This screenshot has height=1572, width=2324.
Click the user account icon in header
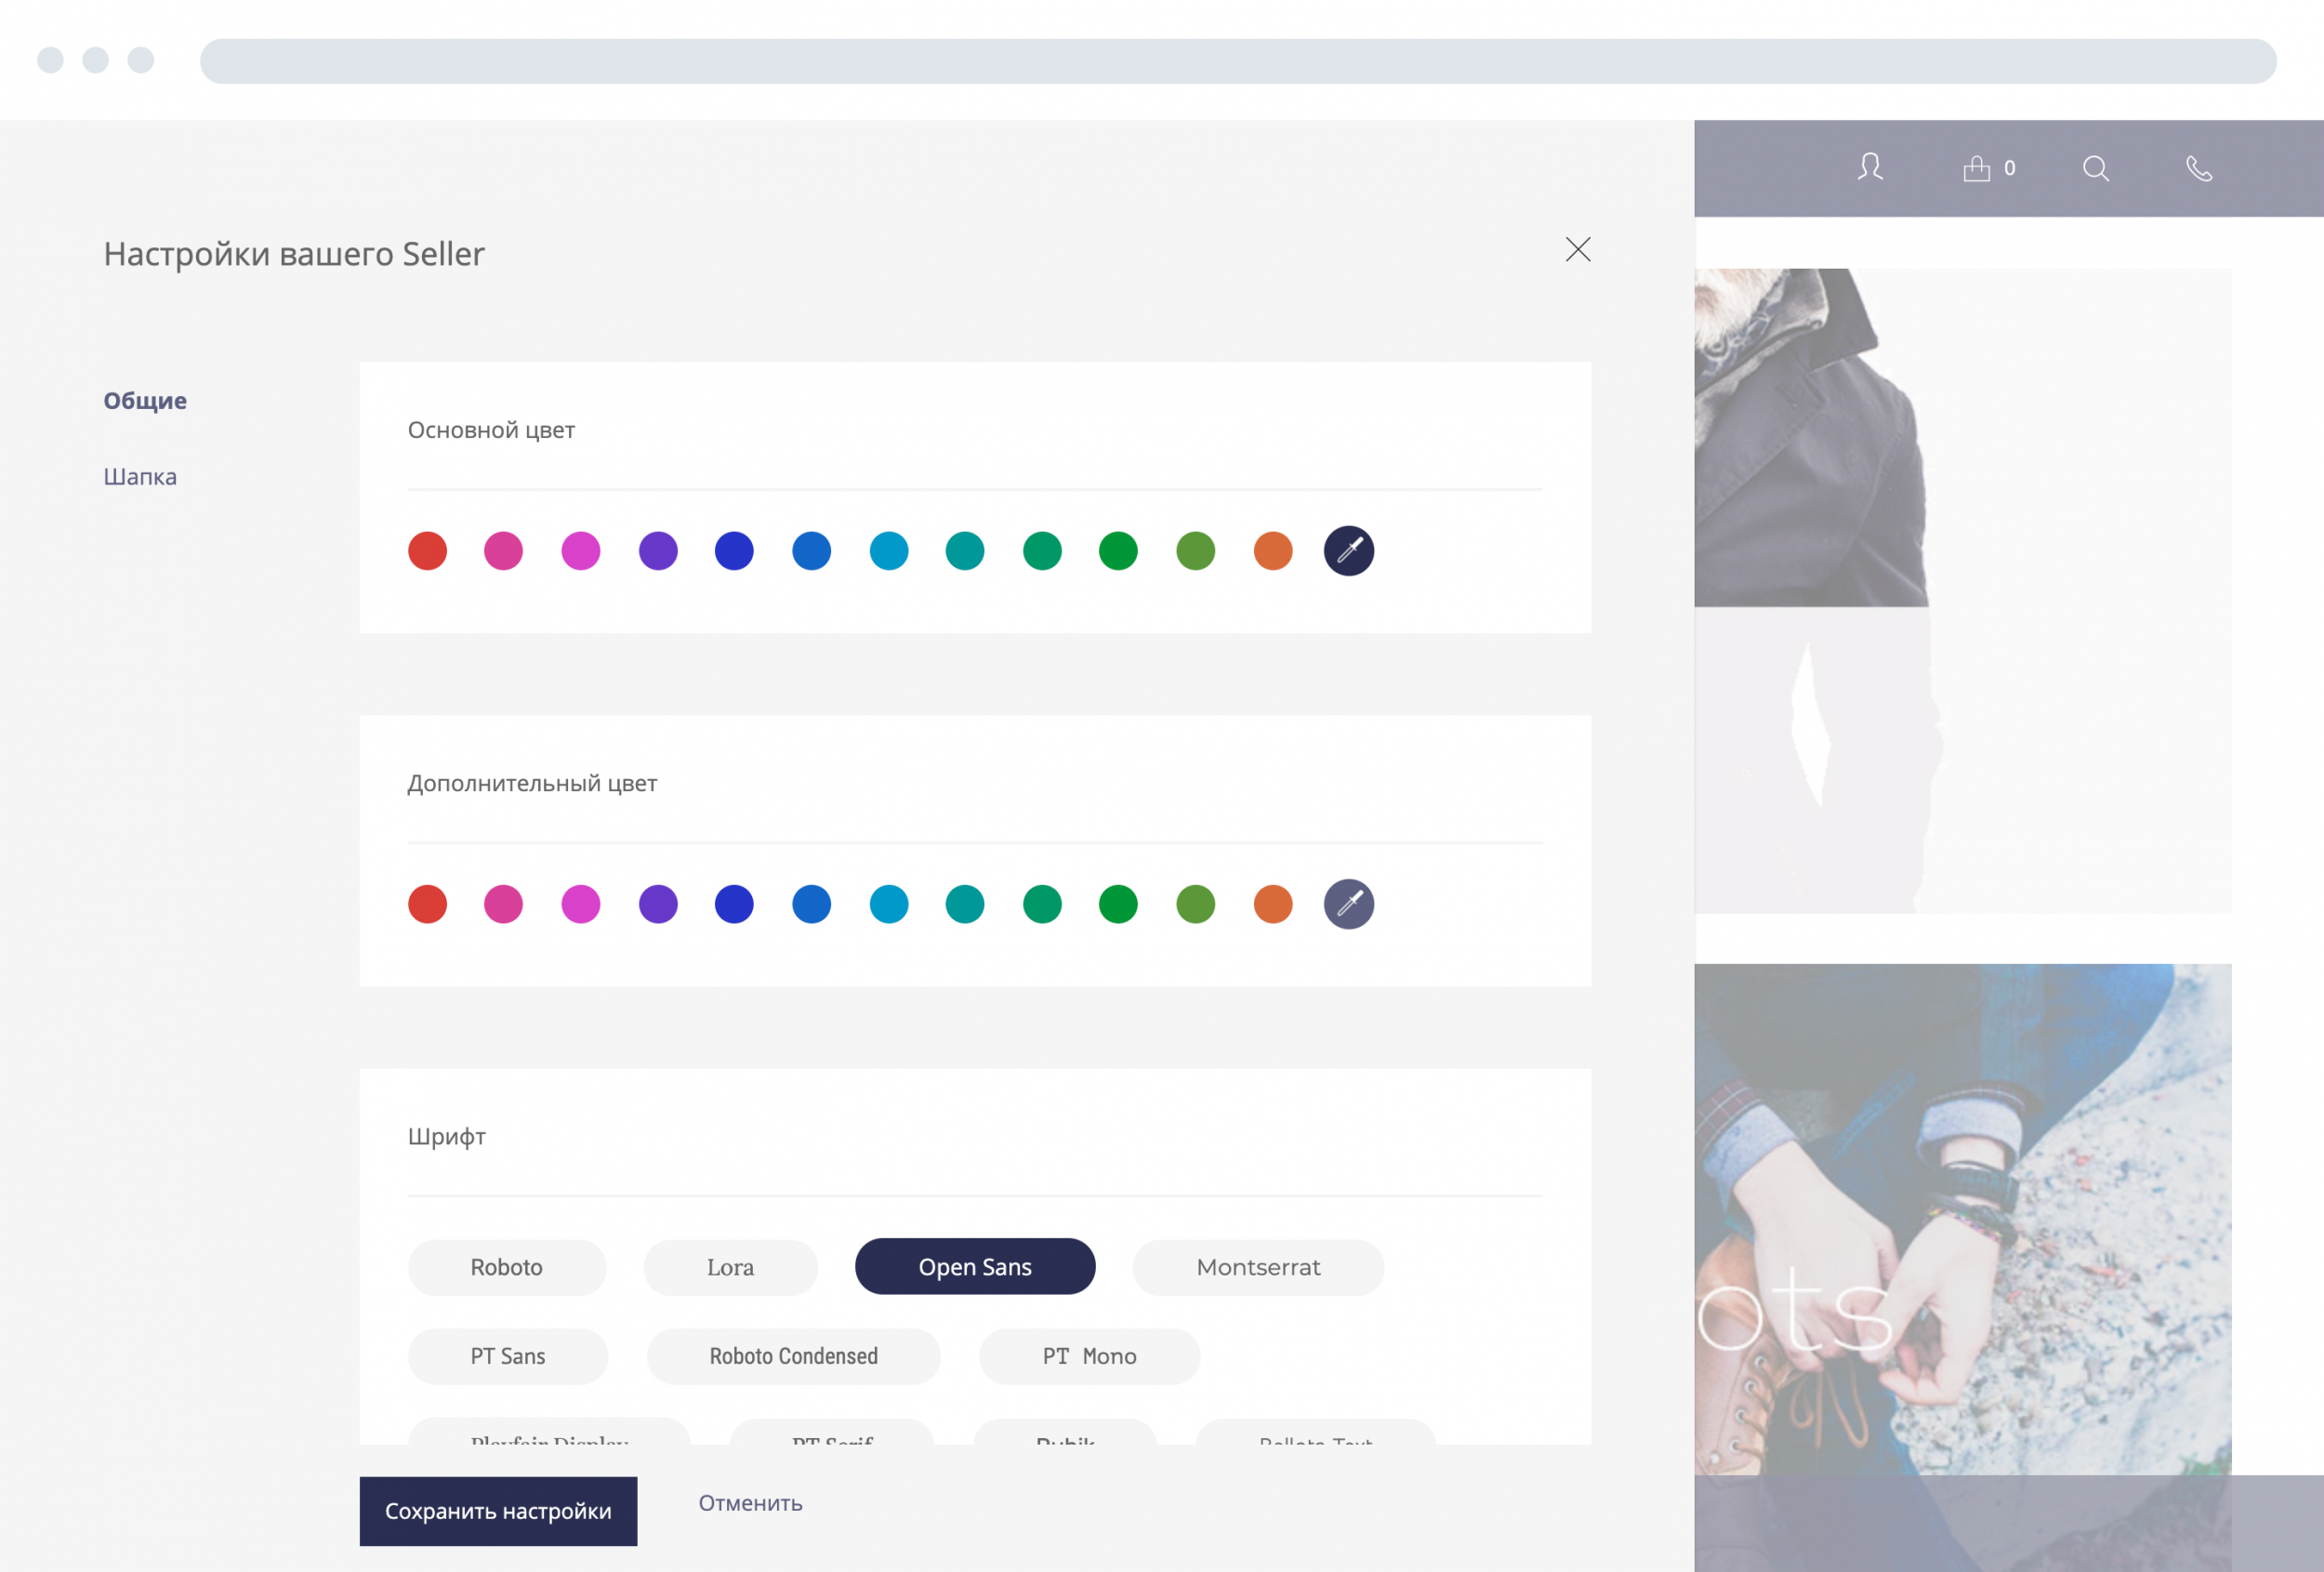pos(1870,168)
